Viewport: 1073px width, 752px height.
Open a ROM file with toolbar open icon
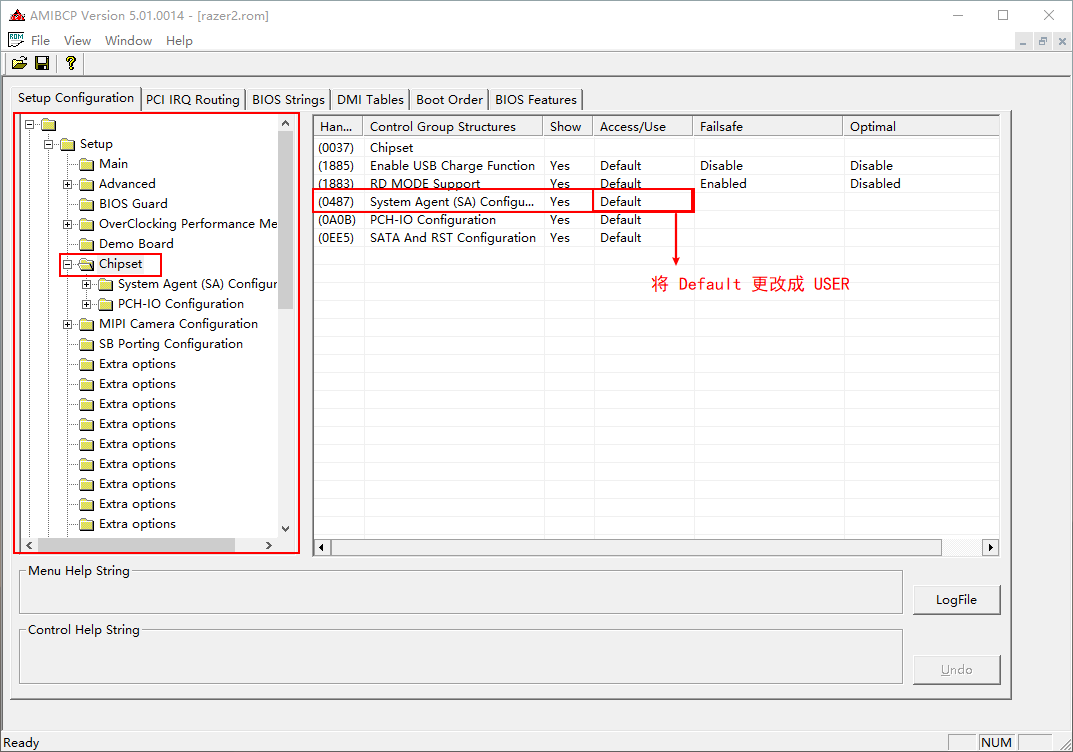pos(19,64)
